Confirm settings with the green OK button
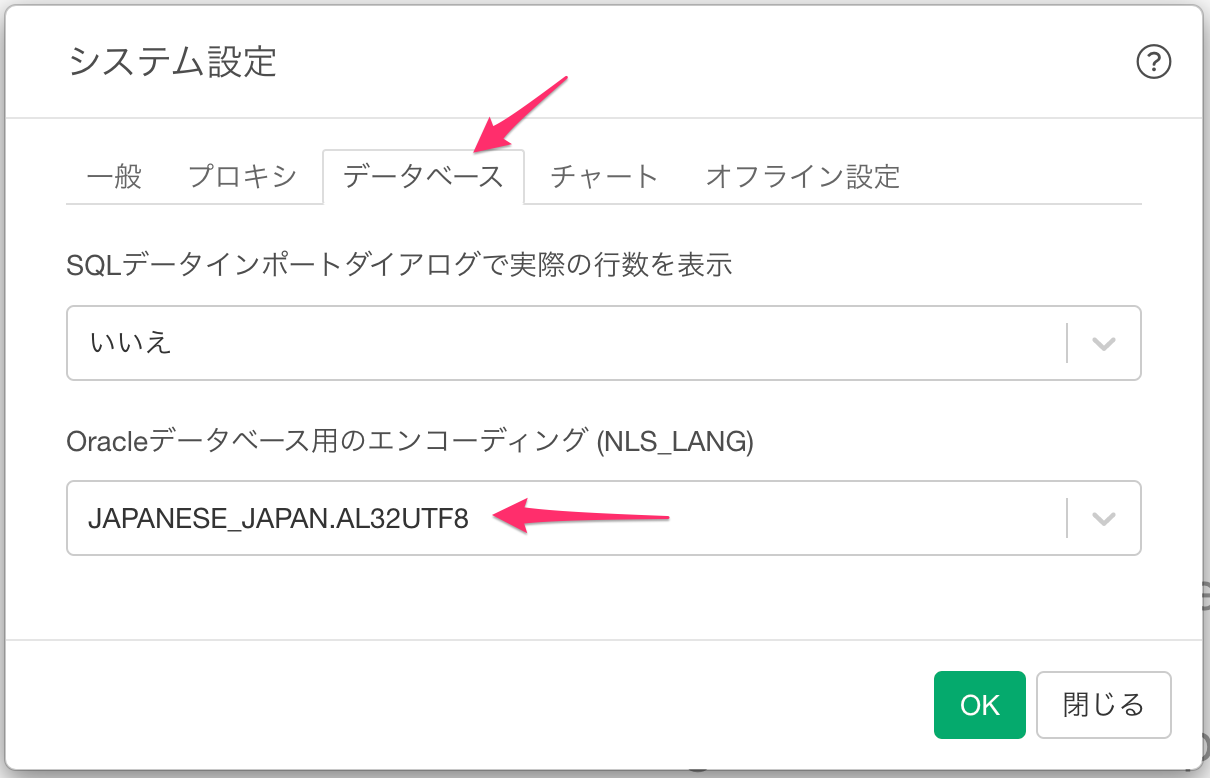The height and width of the screenshot is (778, 1210). 980,705
